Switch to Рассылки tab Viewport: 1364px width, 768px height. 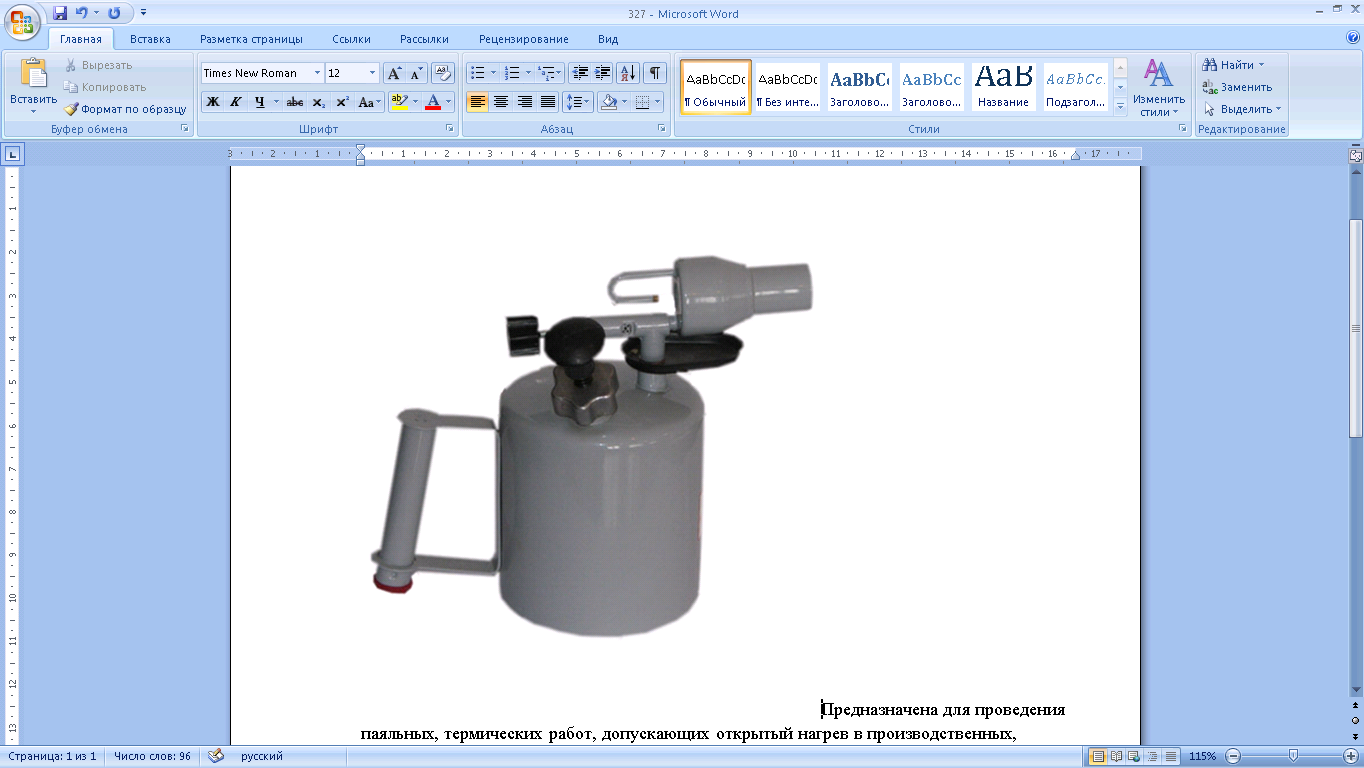[424, 39]
